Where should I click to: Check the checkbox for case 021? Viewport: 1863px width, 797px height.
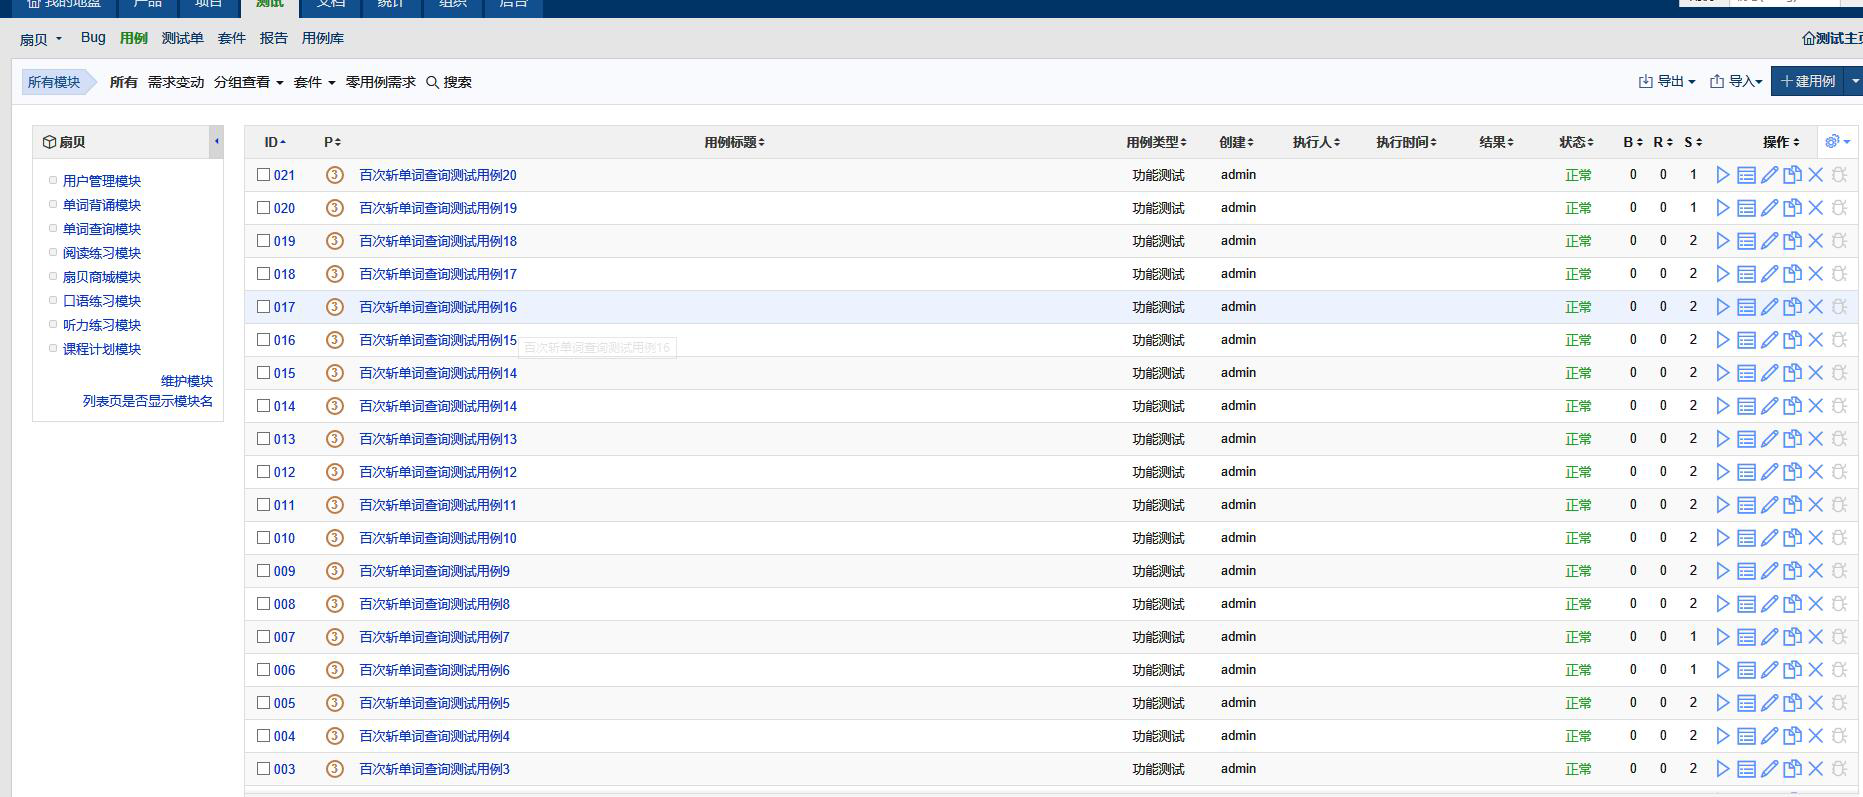[x=264, y=175]
